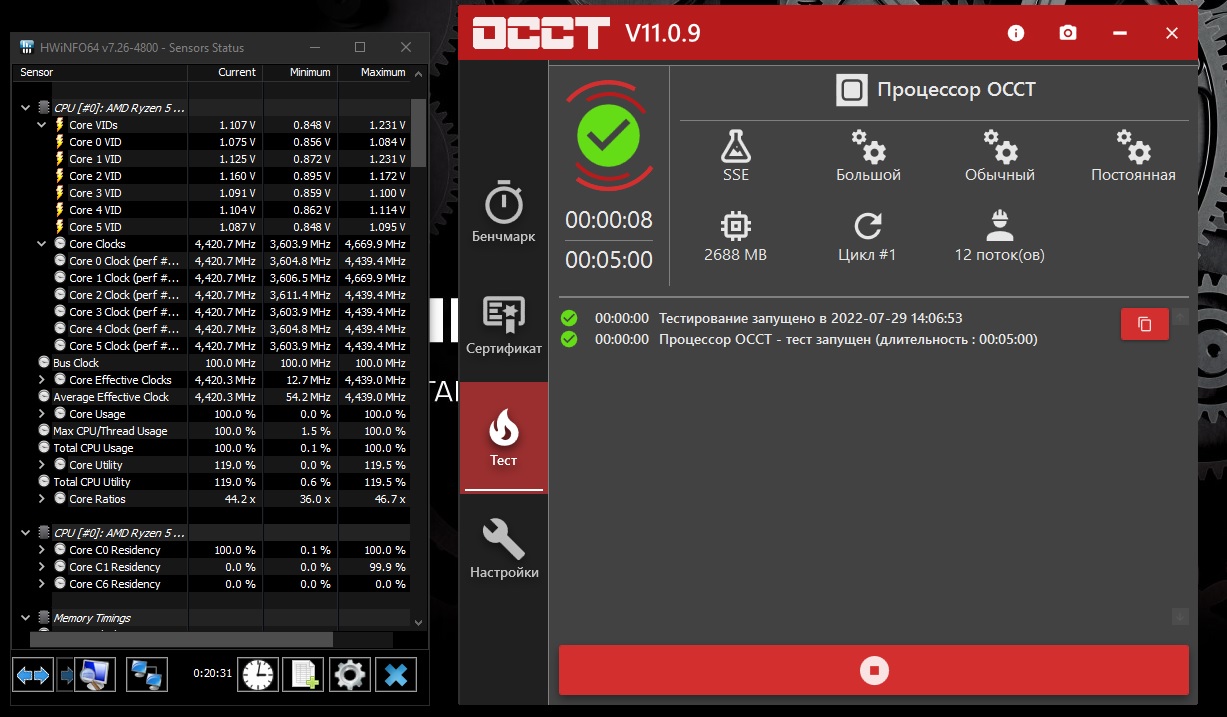
Task: Click the 00:05:00 total duration text
Action: click(609, 260)
